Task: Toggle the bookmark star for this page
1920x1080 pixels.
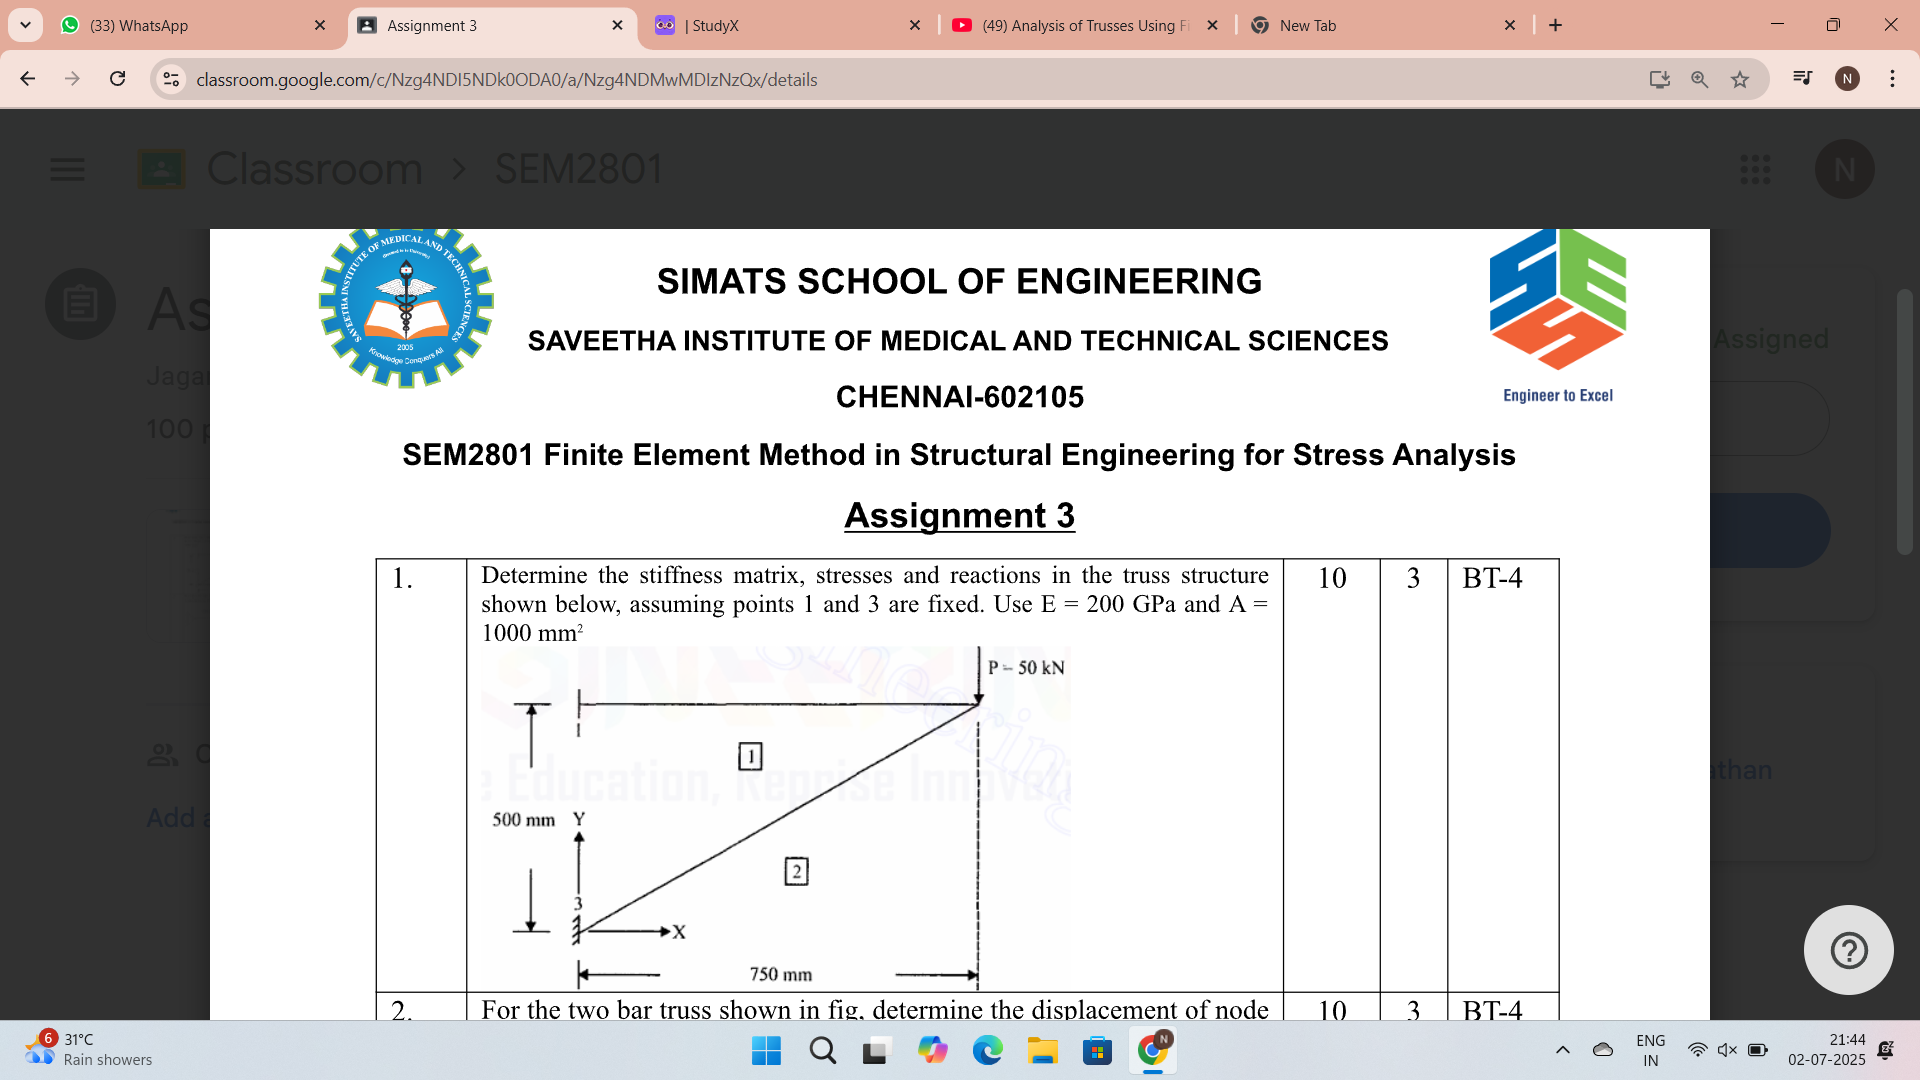Action: [1740, 79]
